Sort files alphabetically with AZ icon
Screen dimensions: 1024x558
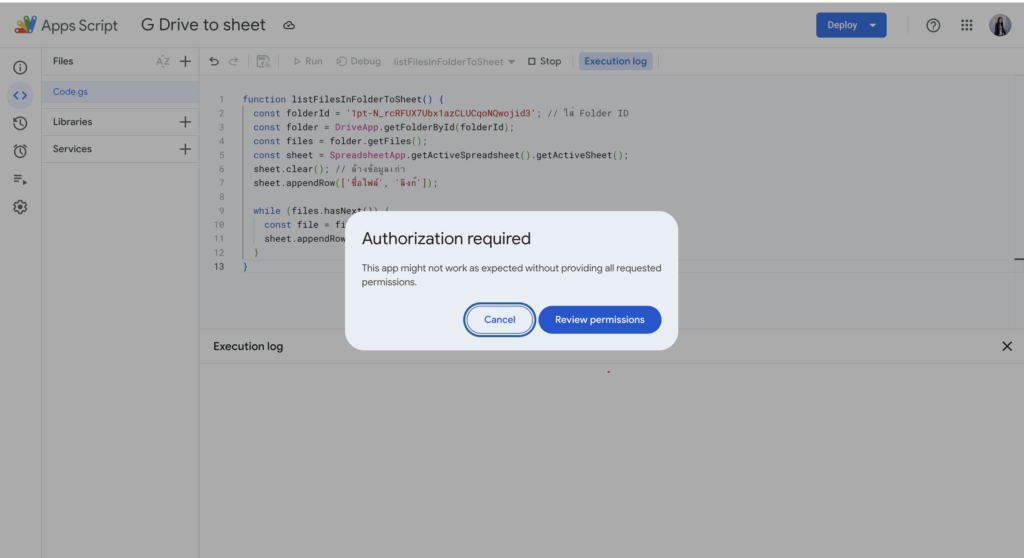(x=163, y=61)
